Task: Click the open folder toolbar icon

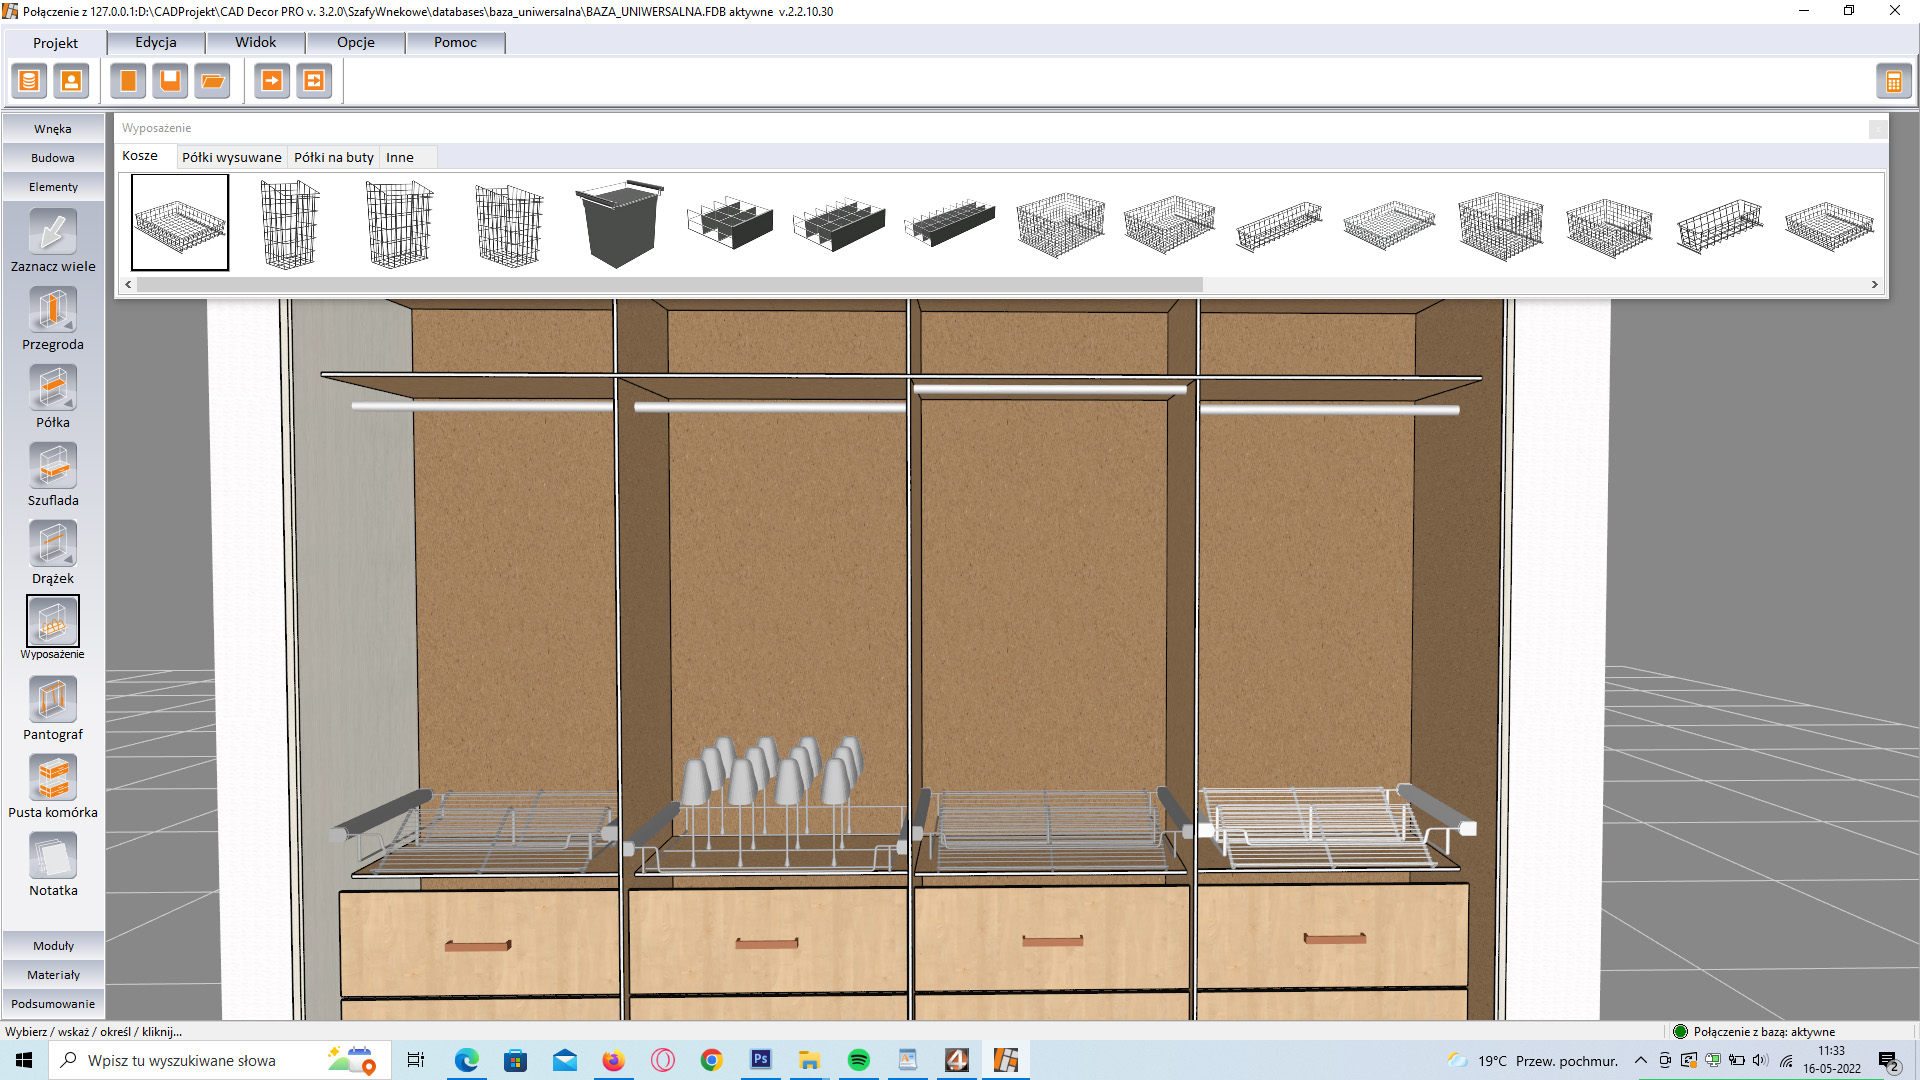Action: click(x=212, y=81)
